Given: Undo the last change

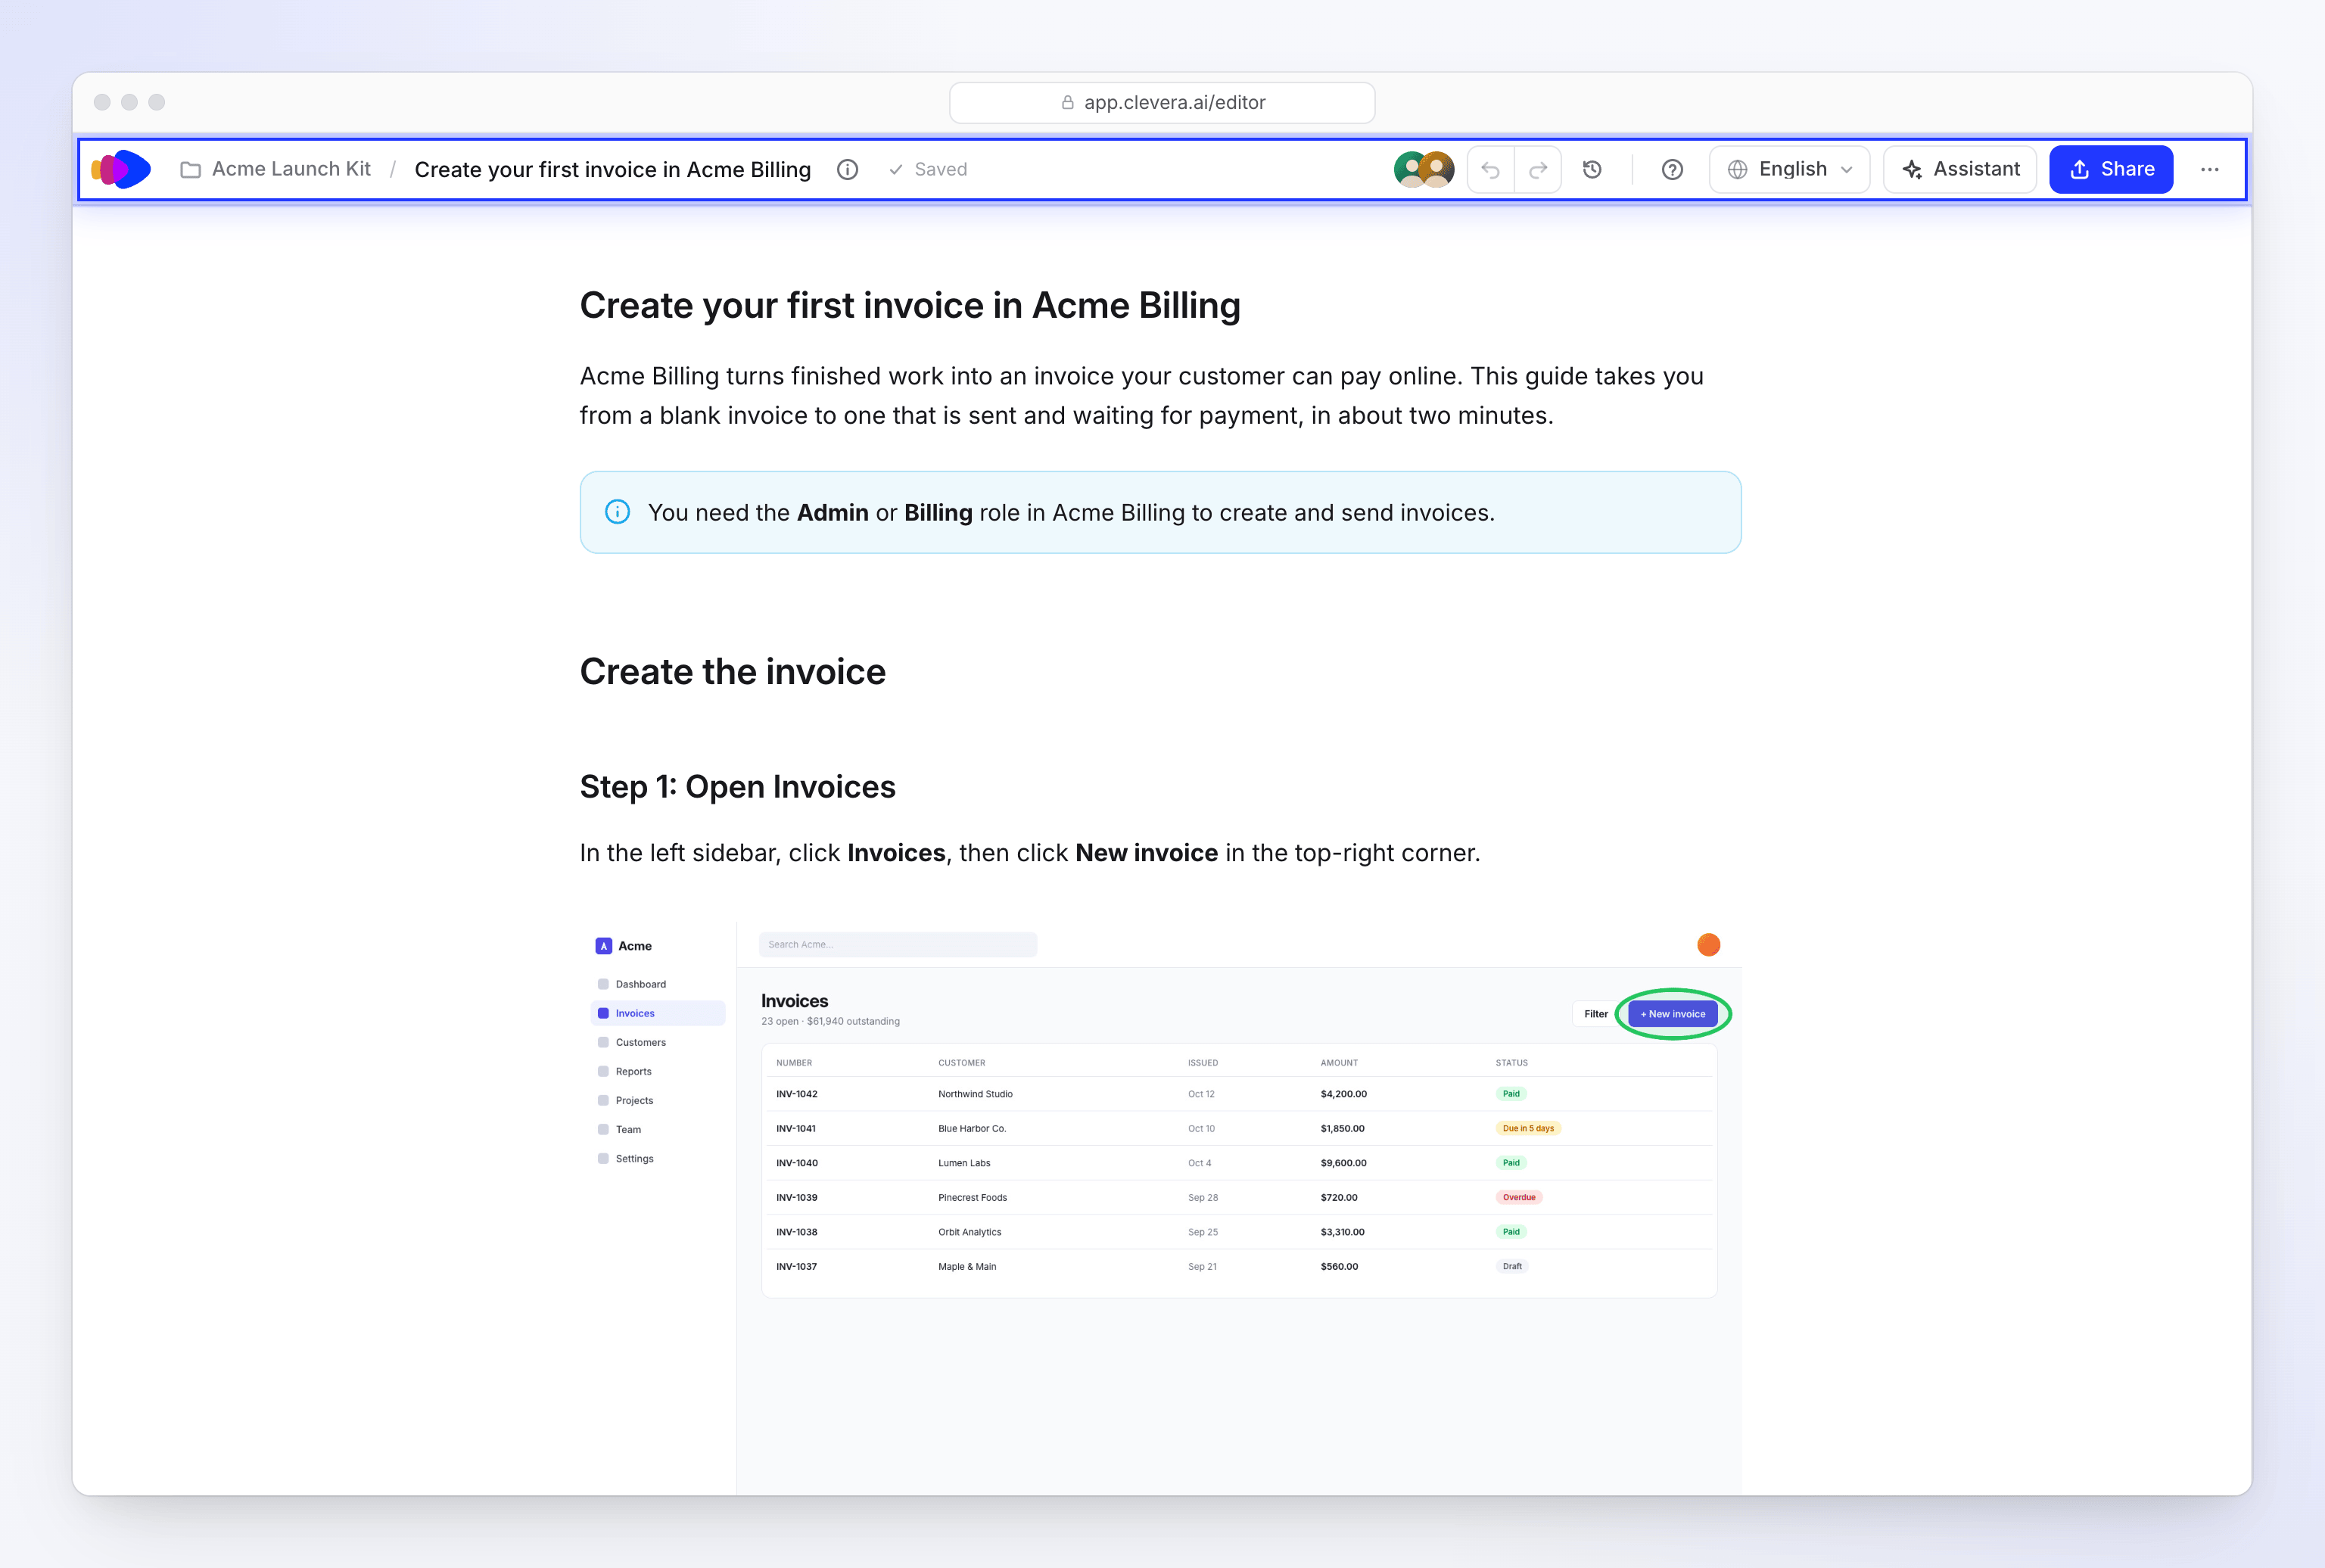Looking at the screenshot, I should click(x=1491, y=169).
